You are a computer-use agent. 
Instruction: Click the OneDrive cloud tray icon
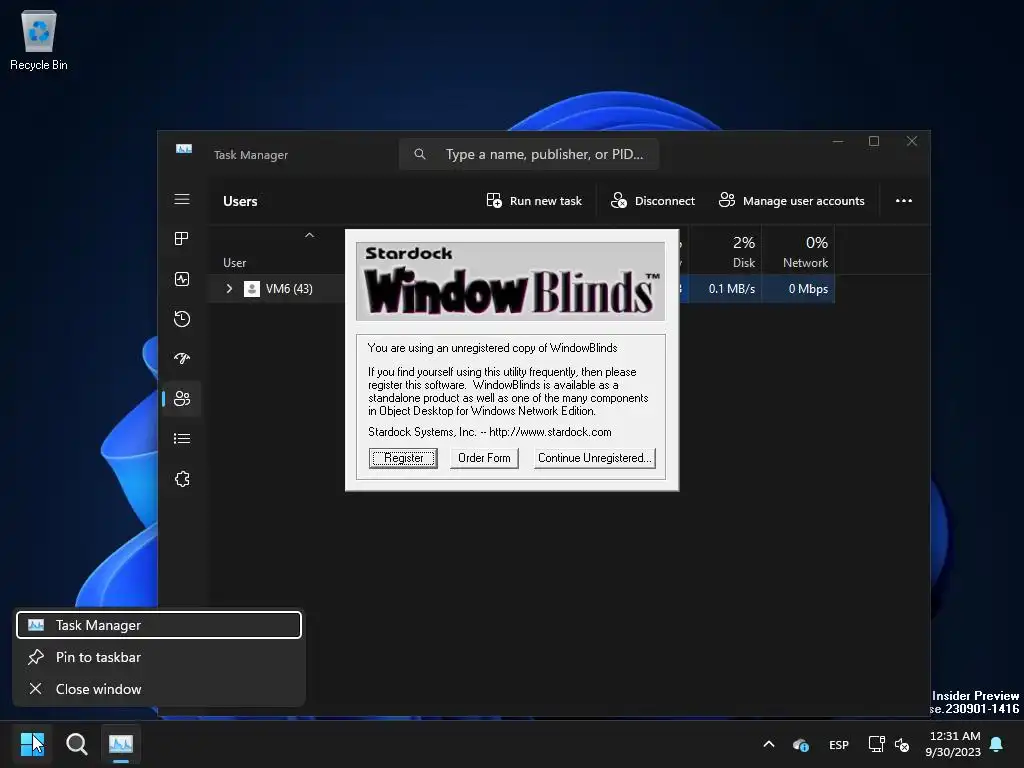[x=801, y=744]
